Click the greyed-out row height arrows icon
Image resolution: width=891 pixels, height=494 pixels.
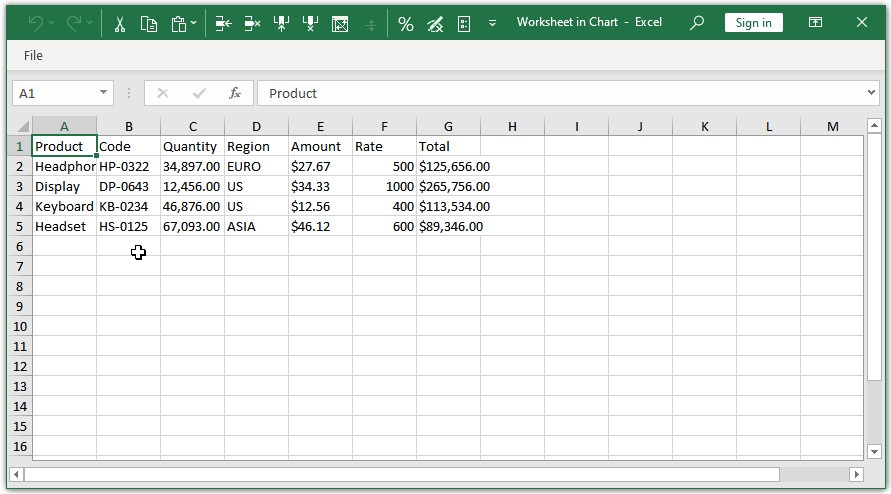click(370, 24)
